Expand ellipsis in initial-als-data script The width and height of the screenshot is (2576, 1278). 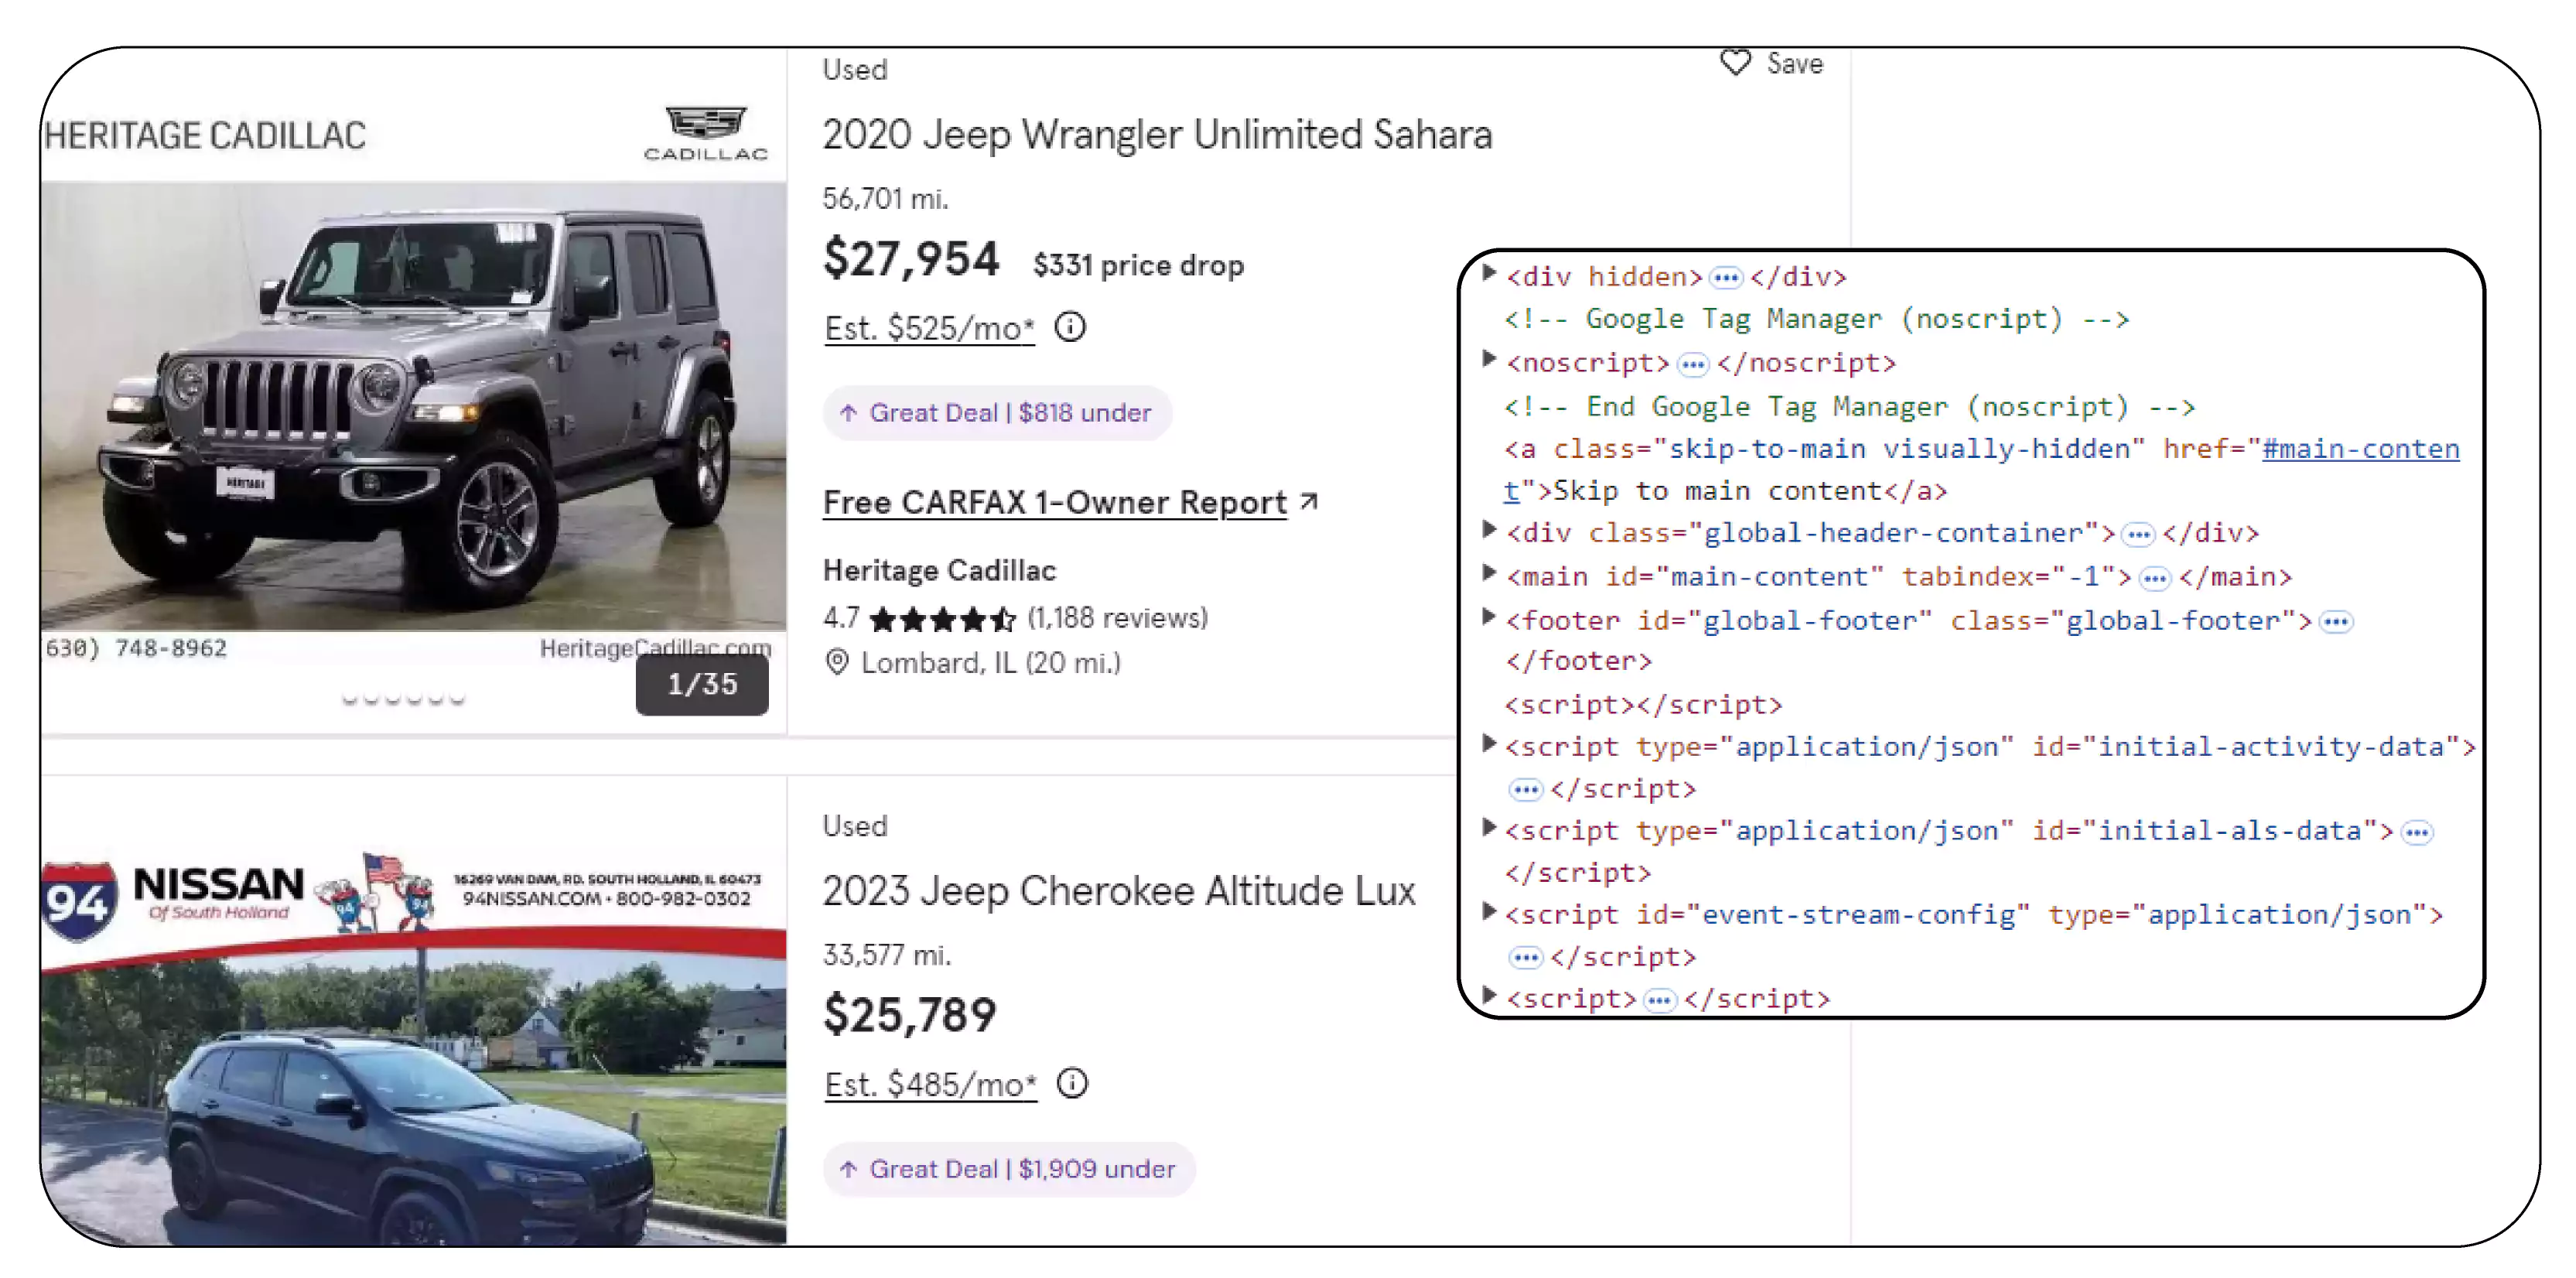click(2417, 832)
